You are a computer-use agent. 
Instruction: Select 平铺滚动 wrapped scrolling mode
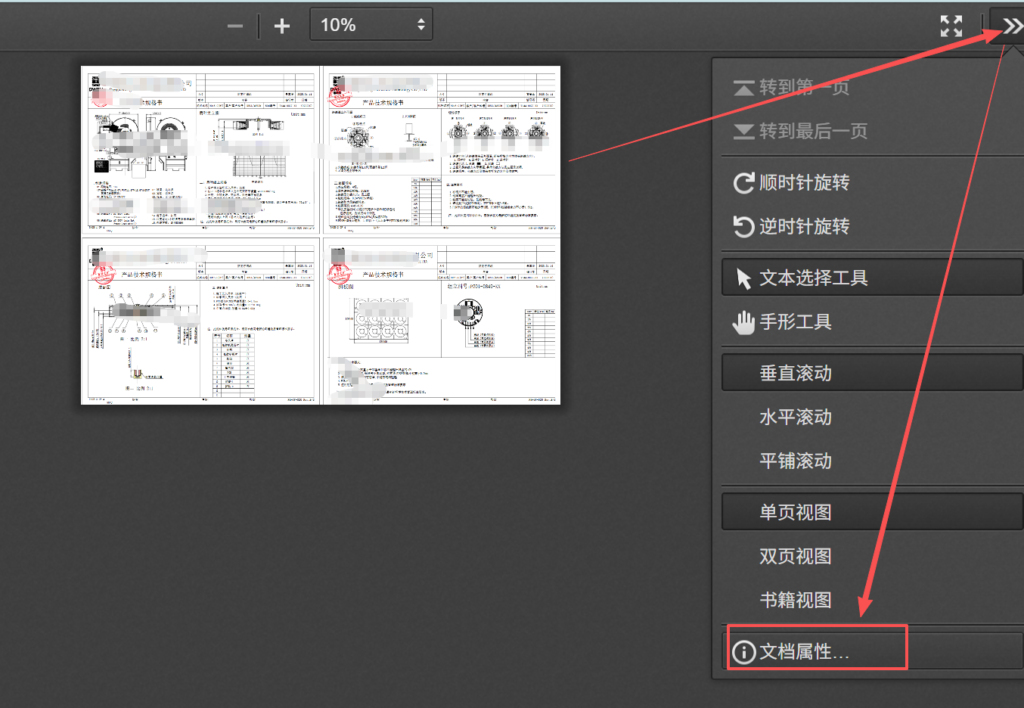pyautogui.click(x=872, y=461)
